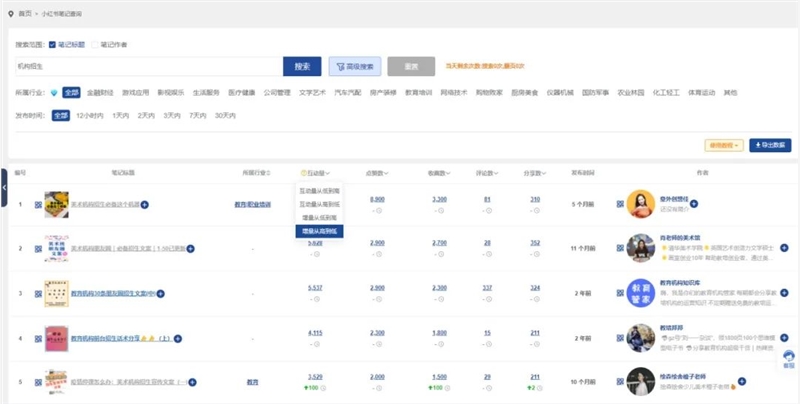This screenshot has height=404, width=800.
Task: Click the QR code icon in row 1
Action: (38, 204)
